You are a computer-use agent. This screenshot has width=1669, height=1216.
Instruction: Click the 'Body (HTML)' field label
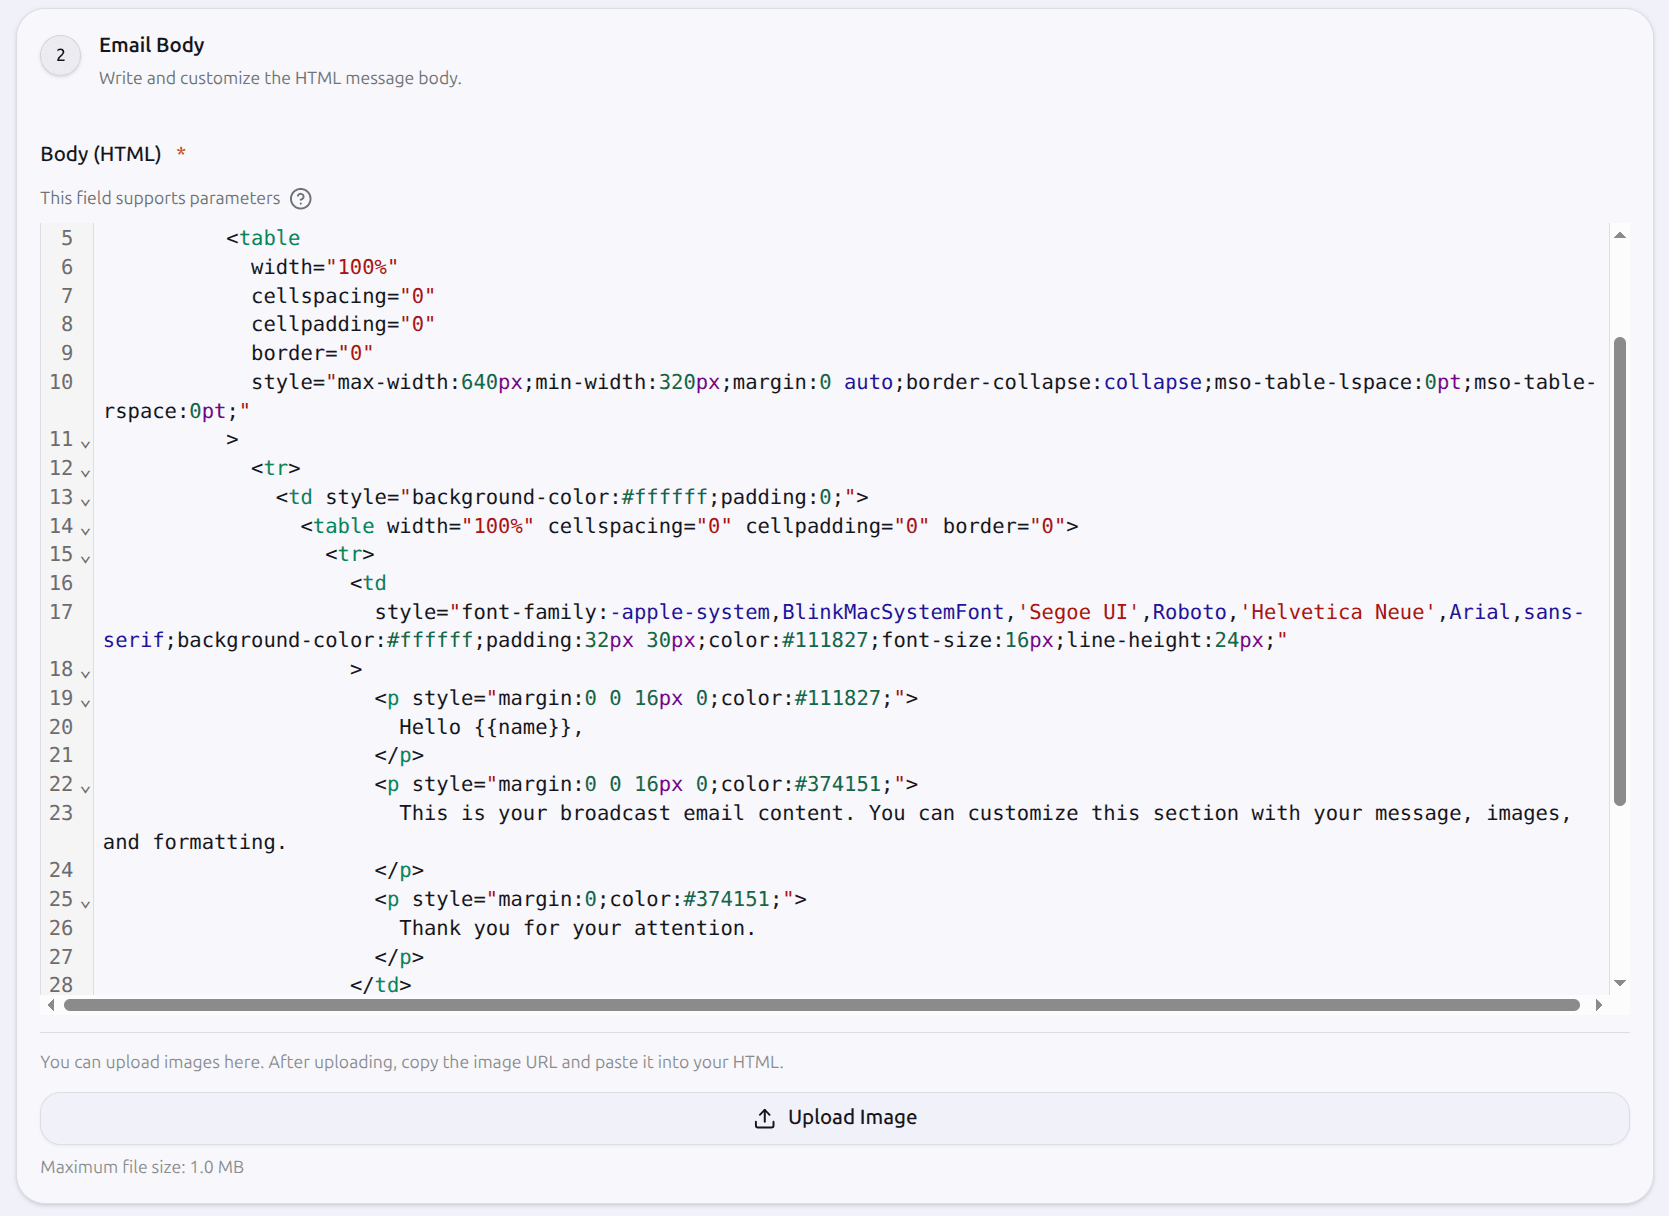click(101, 154)
